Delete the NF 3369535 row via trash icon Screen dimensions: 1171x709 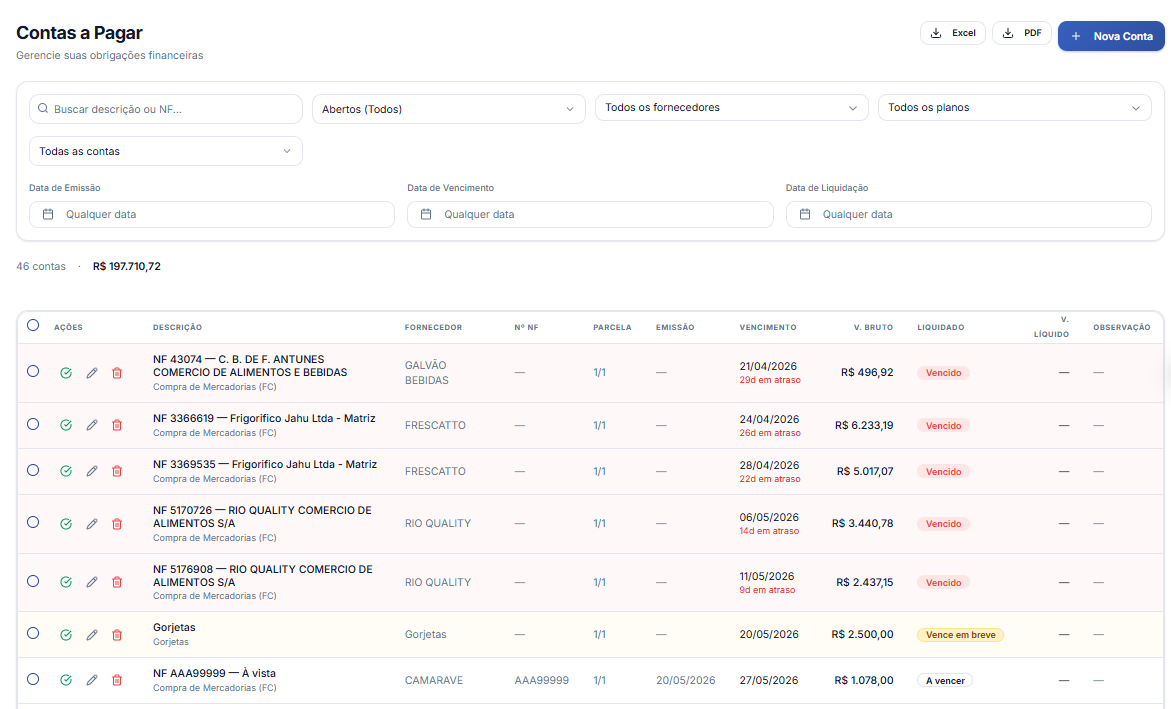point(117,471)
